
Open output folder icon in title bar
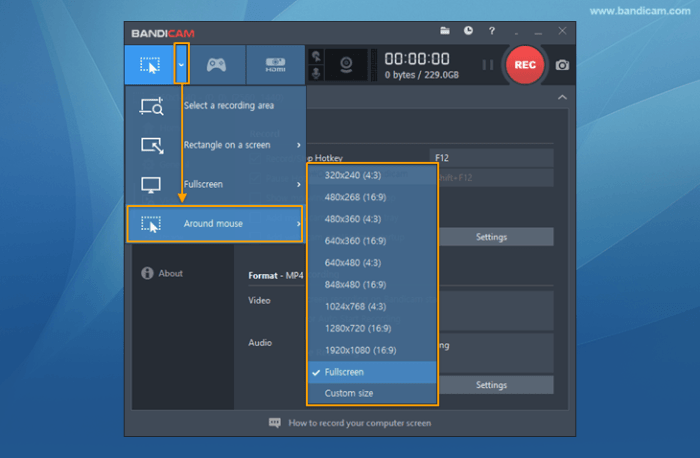click(x=445, y=31)
